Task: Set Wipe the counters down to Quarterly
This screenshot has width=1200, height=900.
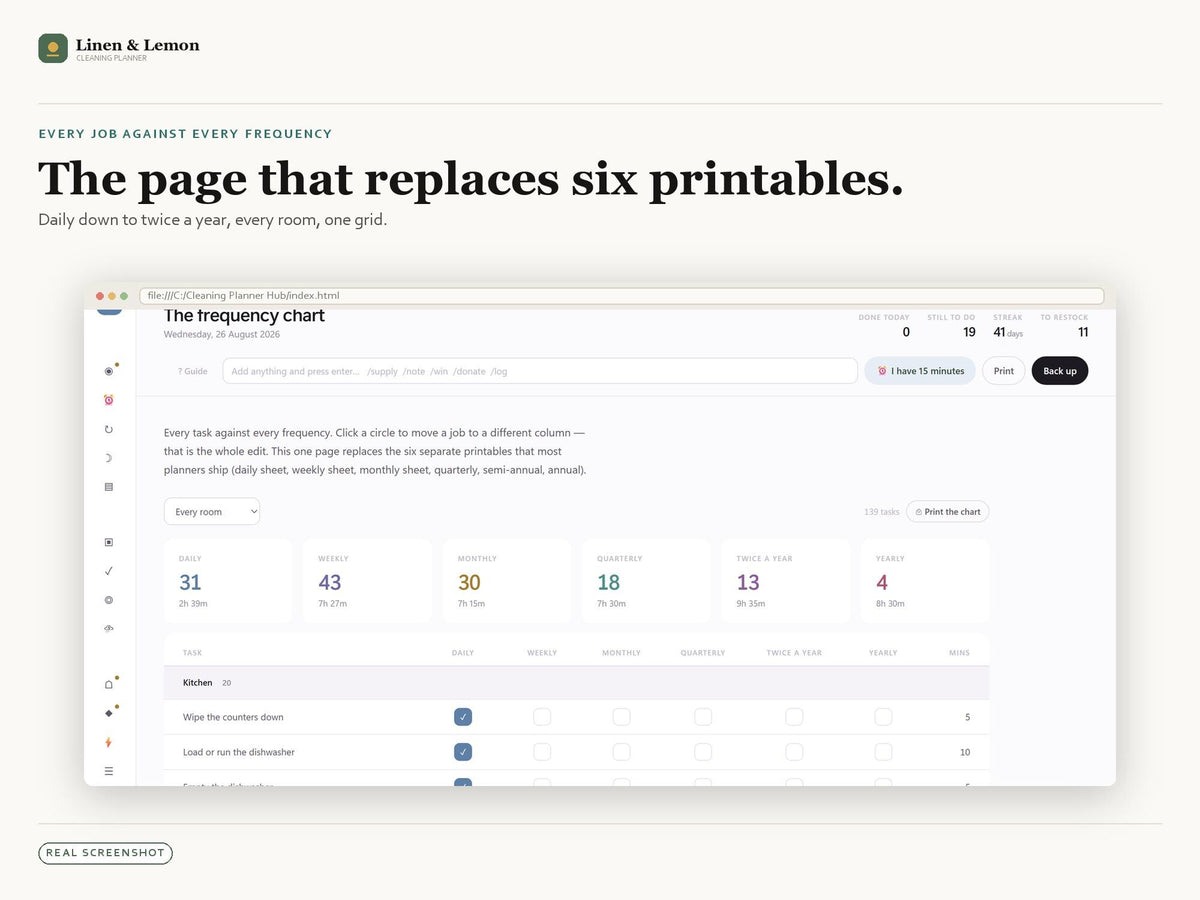Action: [703, 717]
